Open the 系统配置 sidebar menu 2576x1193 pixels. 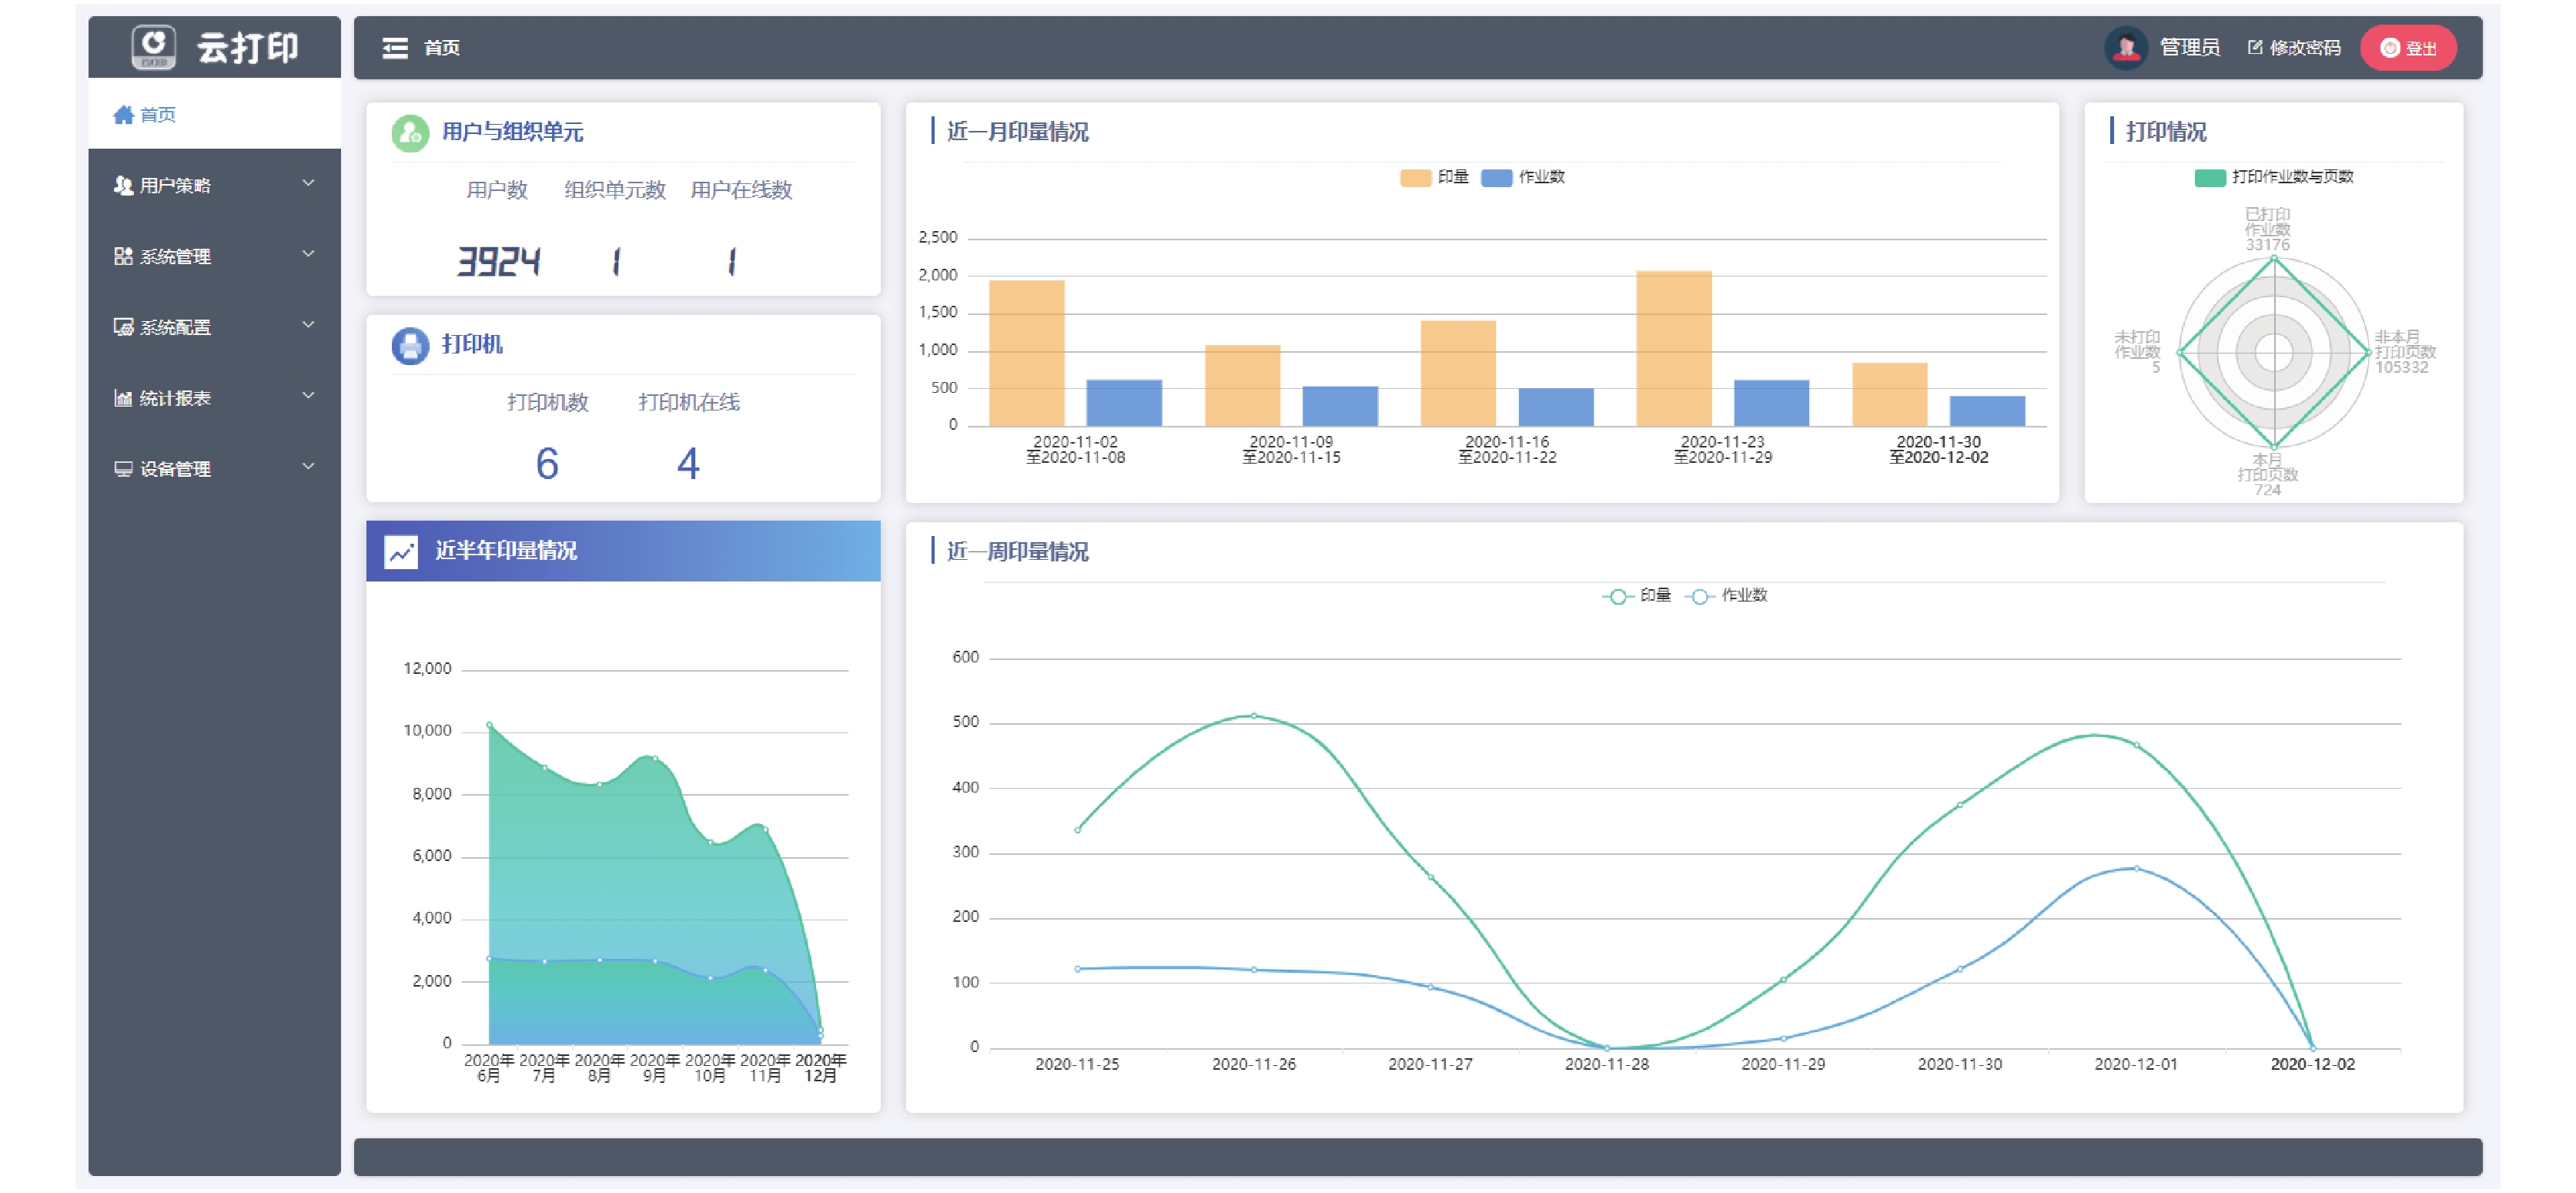click(x=214, y=327)
